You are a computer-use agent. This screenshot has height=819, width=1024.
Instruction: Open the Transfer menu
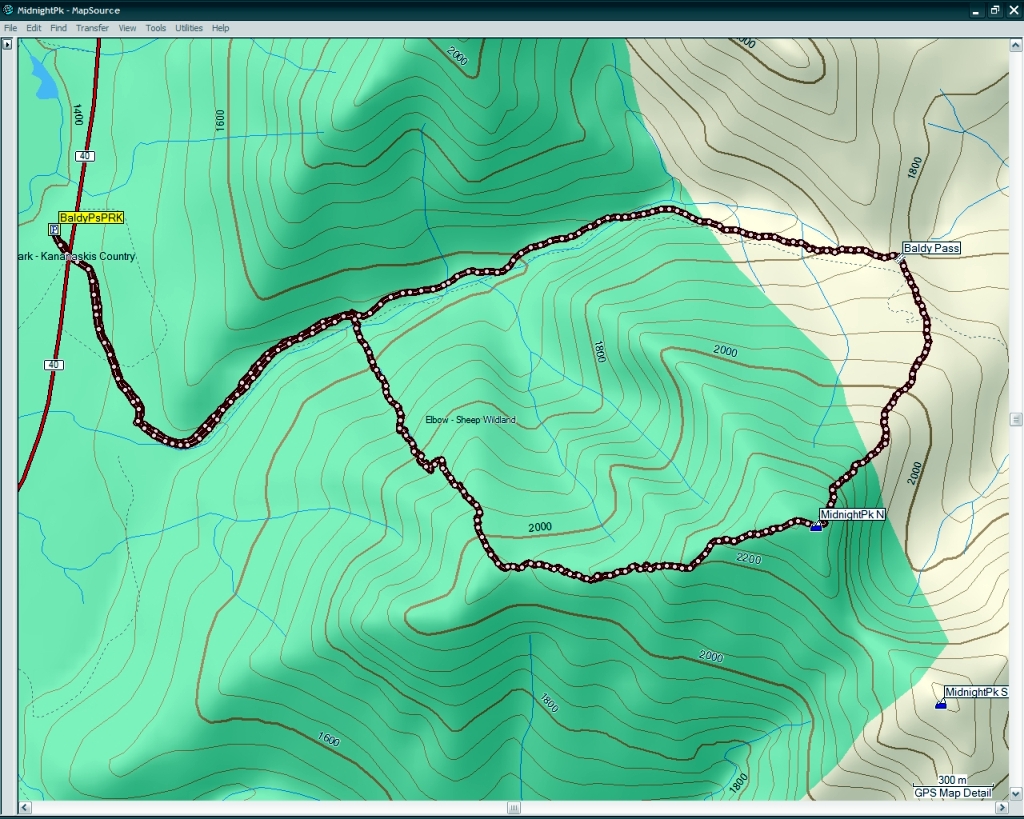[x=92, y=28]
